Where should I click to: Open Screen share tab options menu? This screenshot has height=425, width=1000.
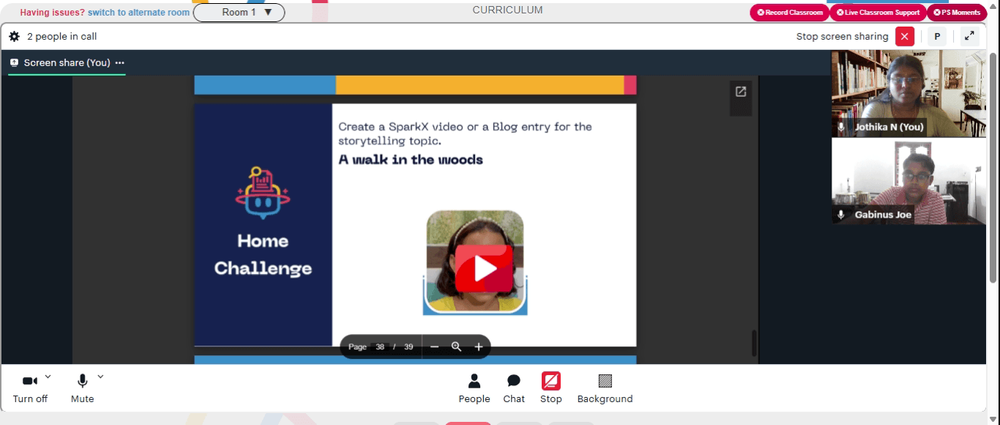click(120, 63)
